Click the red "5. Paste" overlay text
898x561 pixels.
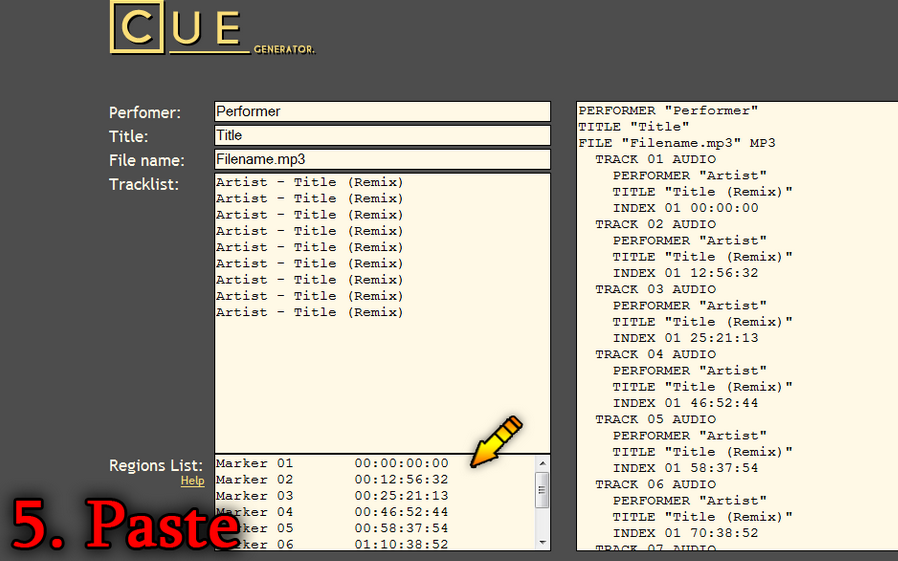point(125,523)
